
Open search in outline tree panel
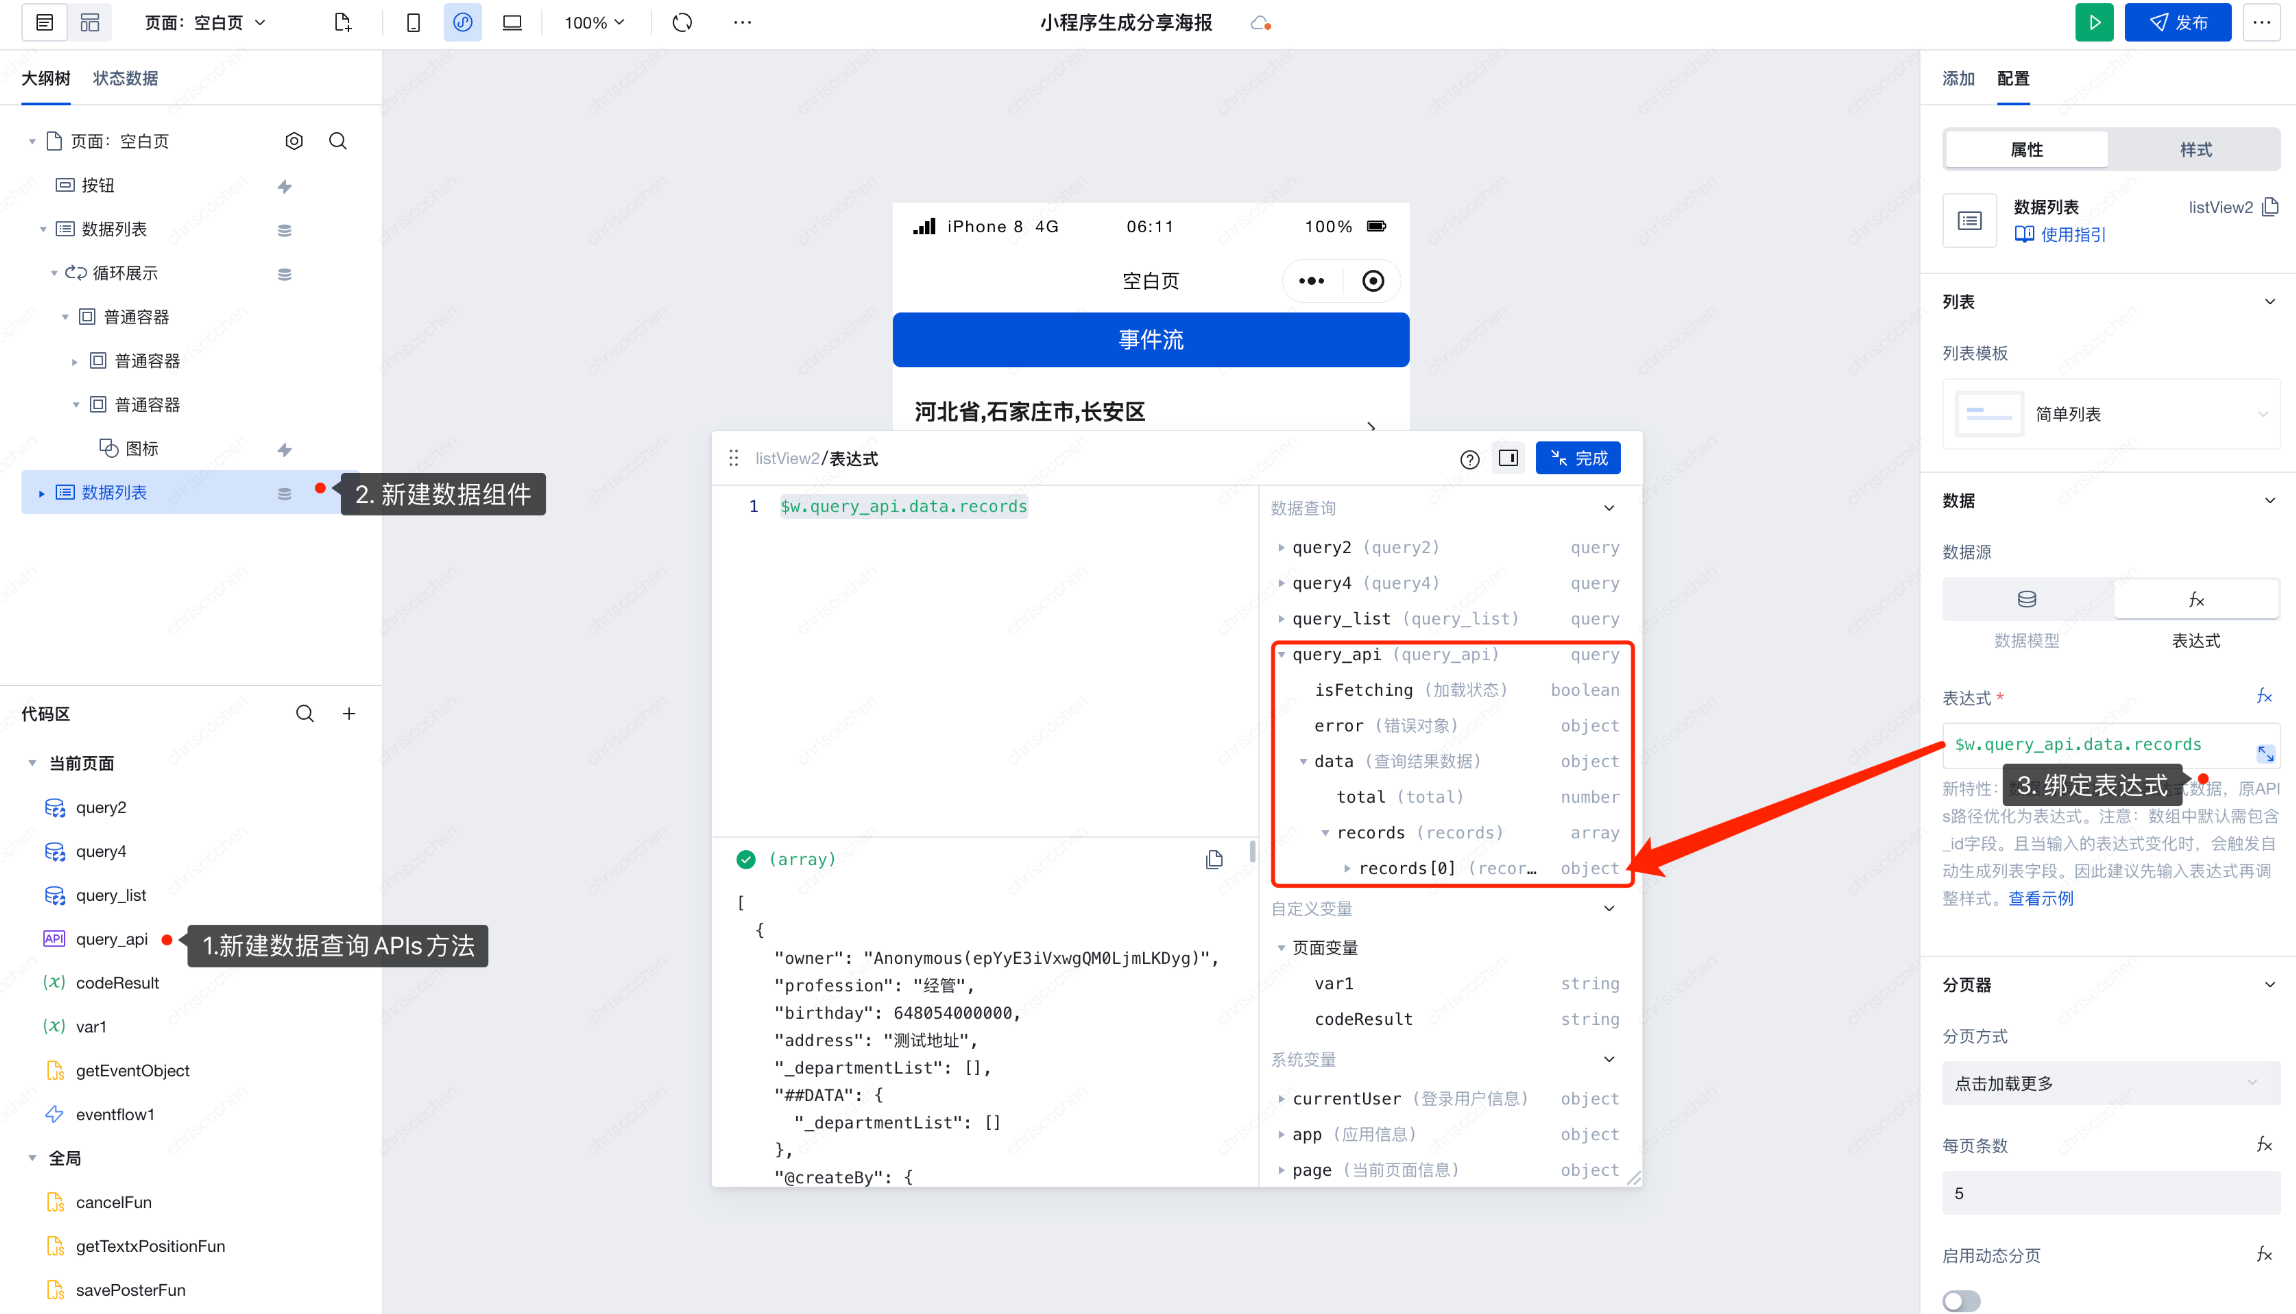point(338,141)
